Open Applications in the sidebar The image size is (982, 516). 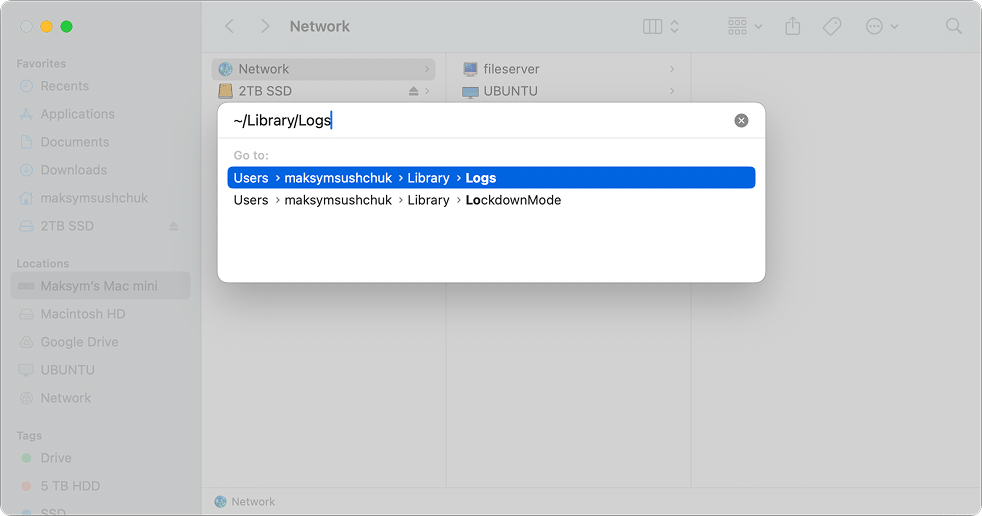point(78,114)
